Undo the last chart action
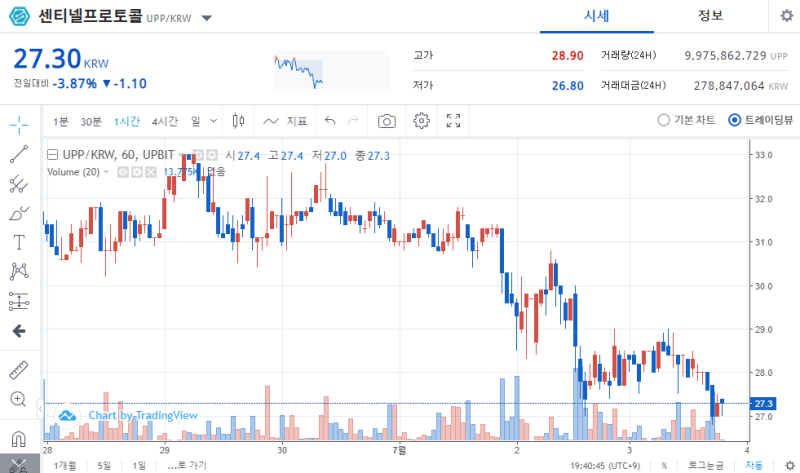Viewport: 800px width, 473px height. point(330,121)
